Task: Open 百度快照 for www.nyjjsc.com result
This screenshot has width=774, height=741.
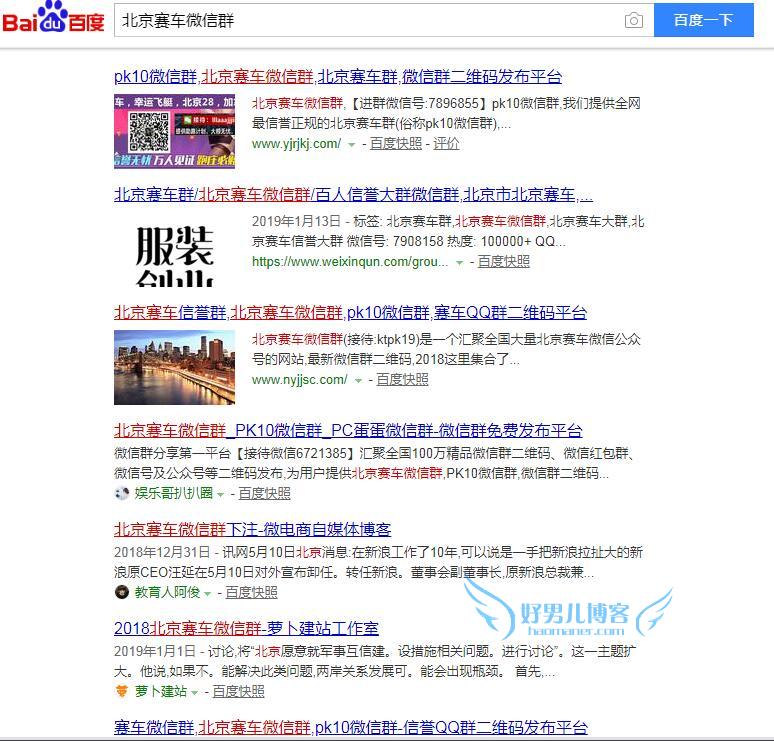Action: (x=402, y=380)
